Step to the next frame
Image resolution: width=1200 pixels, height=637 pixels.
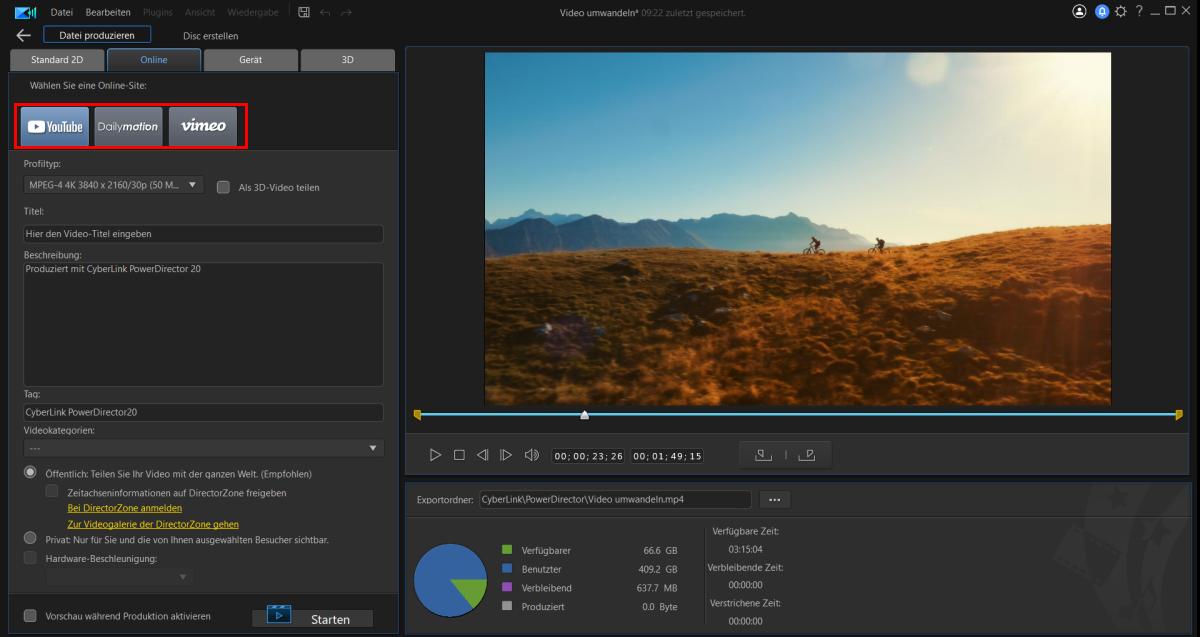coord(506,455)
